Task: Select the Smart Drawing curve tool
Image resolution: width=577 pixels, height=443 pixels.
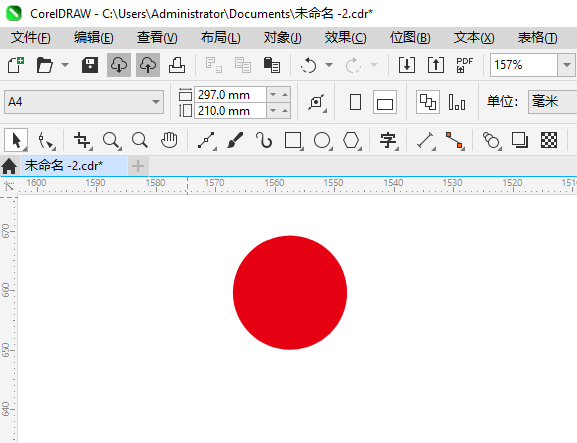Action: 264,140
